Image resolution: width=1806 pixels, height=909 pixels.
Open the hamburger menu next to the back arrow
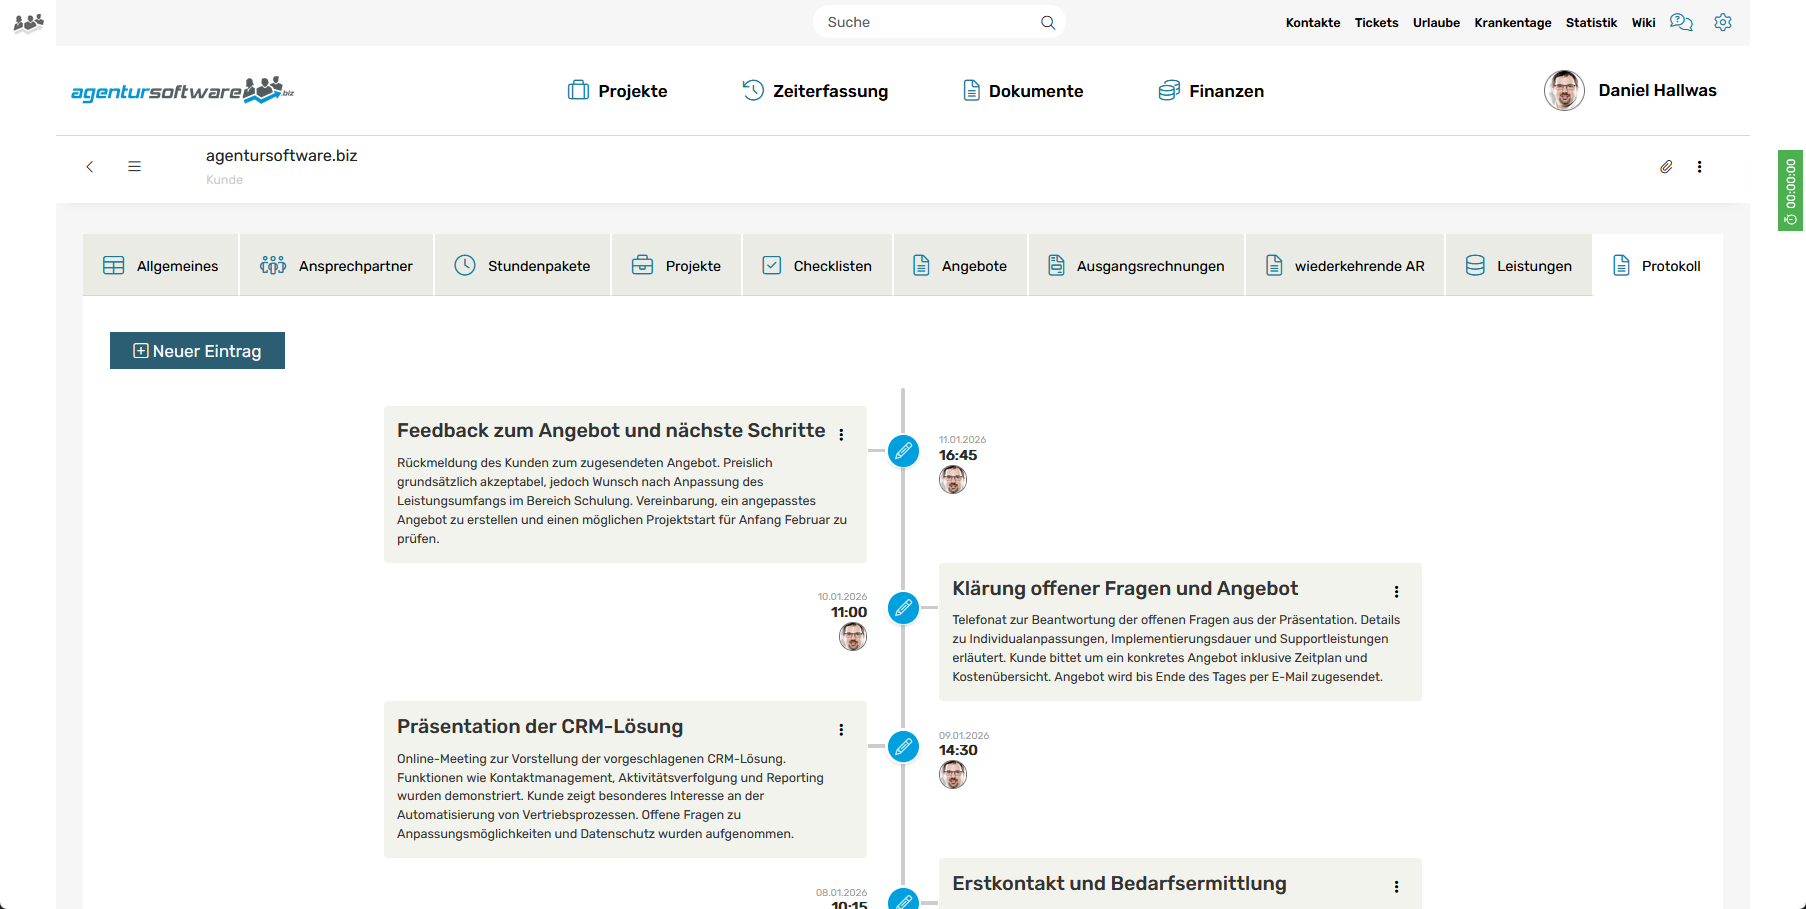click(x=135, y=166)
